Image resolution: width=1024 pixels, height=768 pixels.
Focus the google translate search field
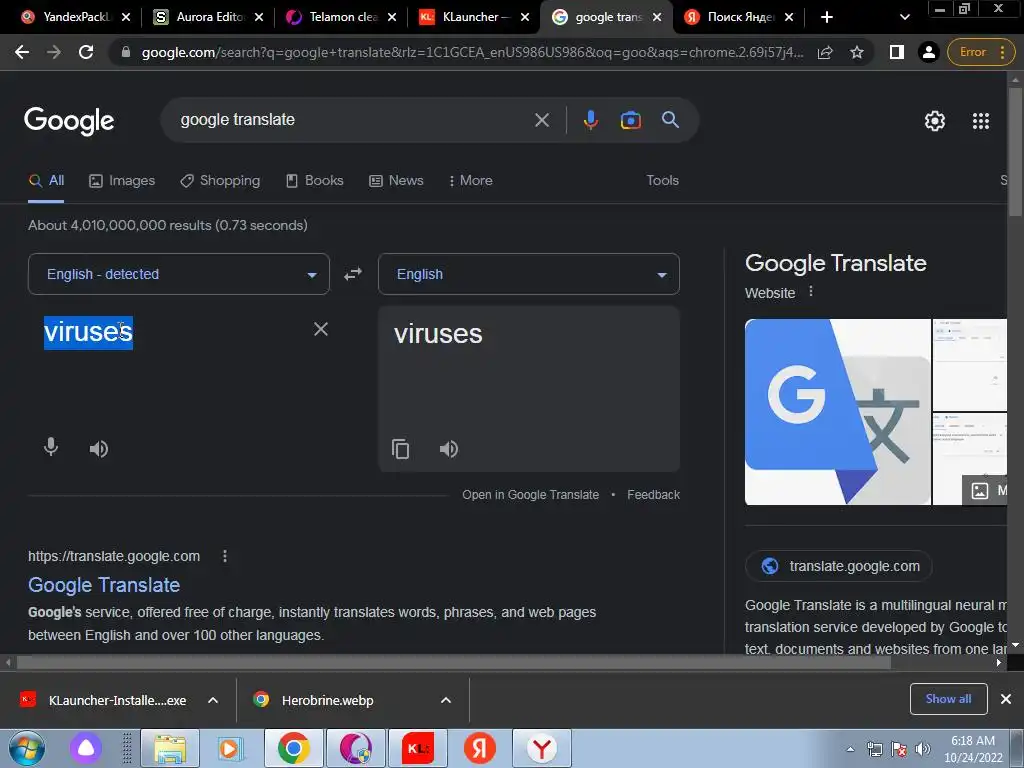(x=353, y=120)
